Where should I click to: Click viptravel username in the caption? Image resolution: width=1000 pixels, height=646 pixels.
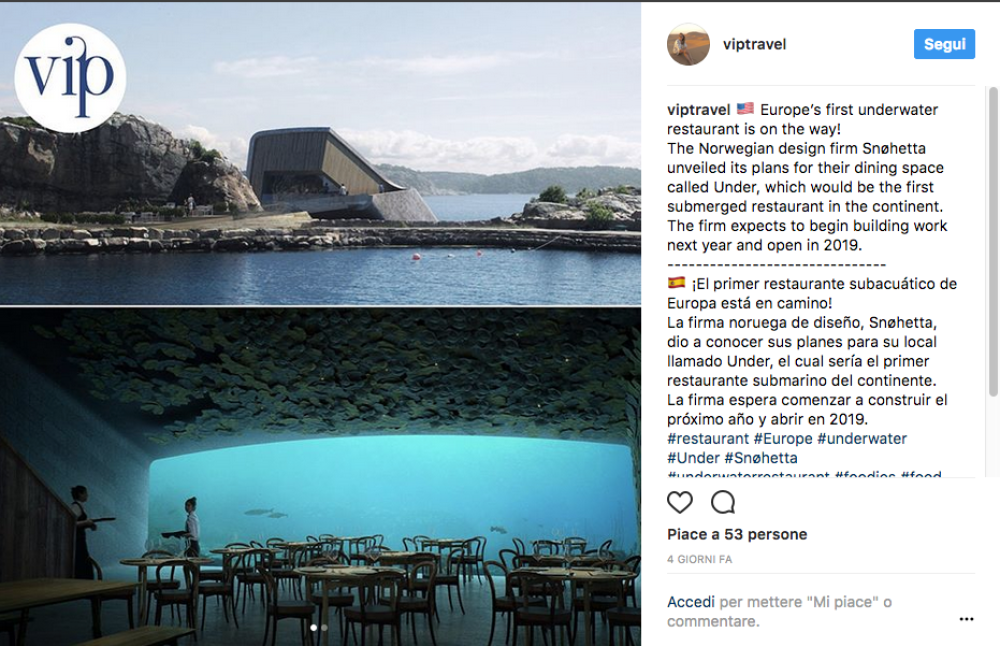[698, 109]
